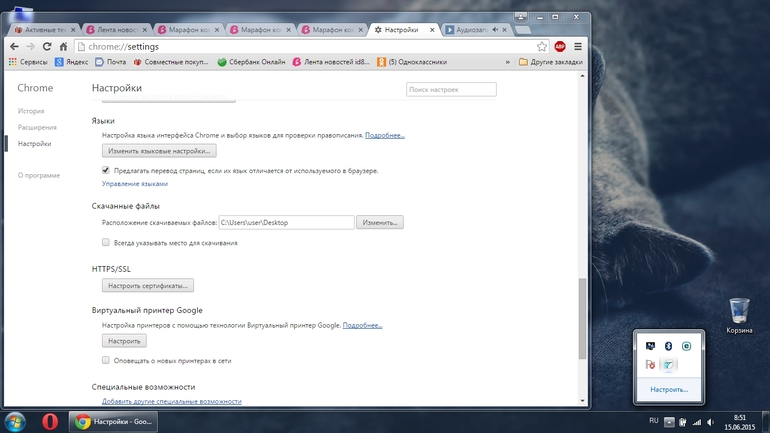Open История in the Chrome sidebar
Viewport: 770px width, 433px height.
31,111
